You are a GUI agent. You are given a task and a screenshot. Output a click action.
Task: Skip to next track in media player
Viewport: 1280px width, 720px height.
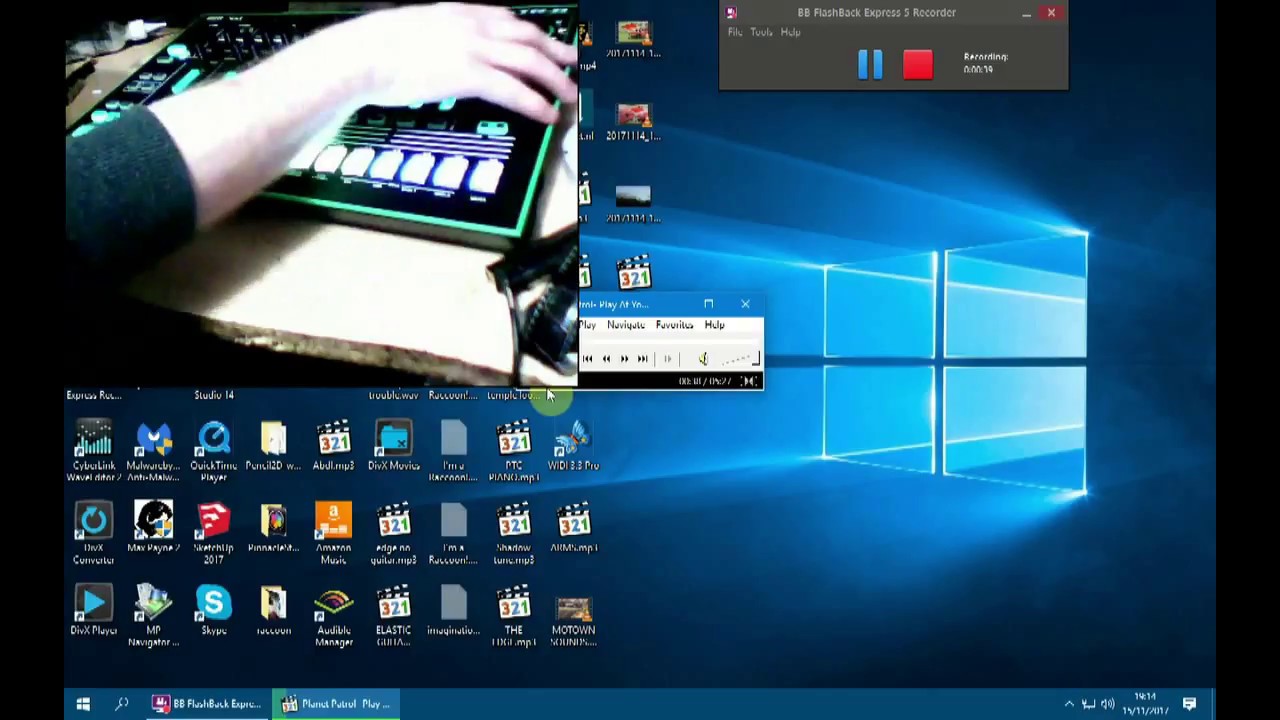[643, 358]
